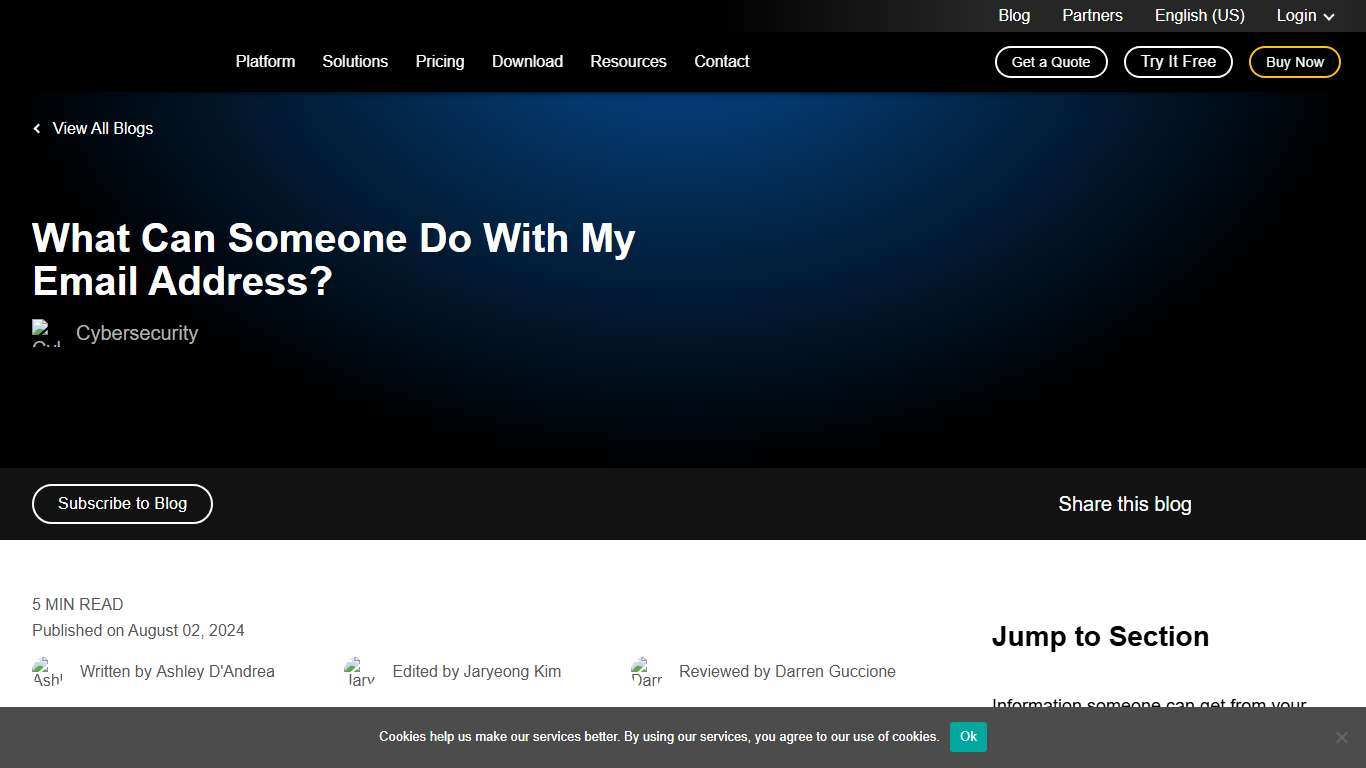Click the Get a Quote button
Image resolution: width=1366 pixels, height=768 pixels.
(1051, 62)
